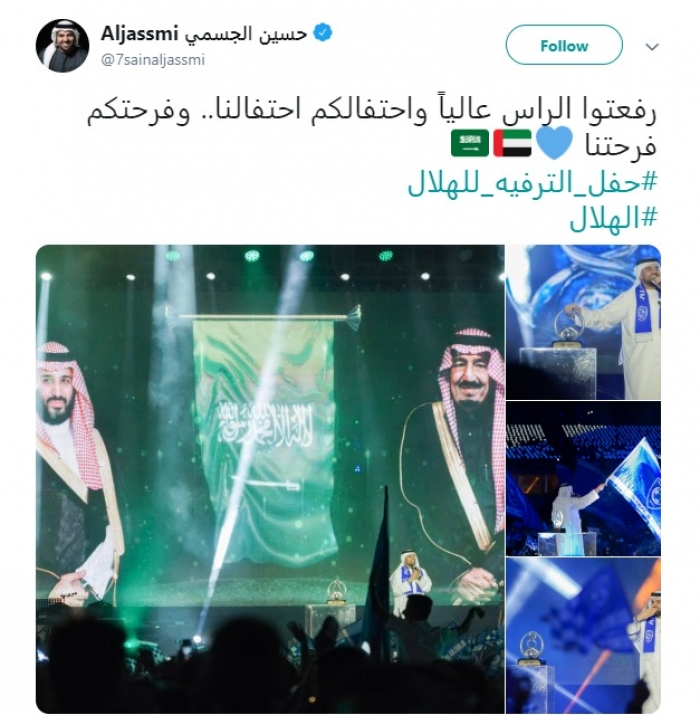This screenshot has width=700, height=715.
Task: Expand the tweet options chevron menu
Action: pos(653,47)
